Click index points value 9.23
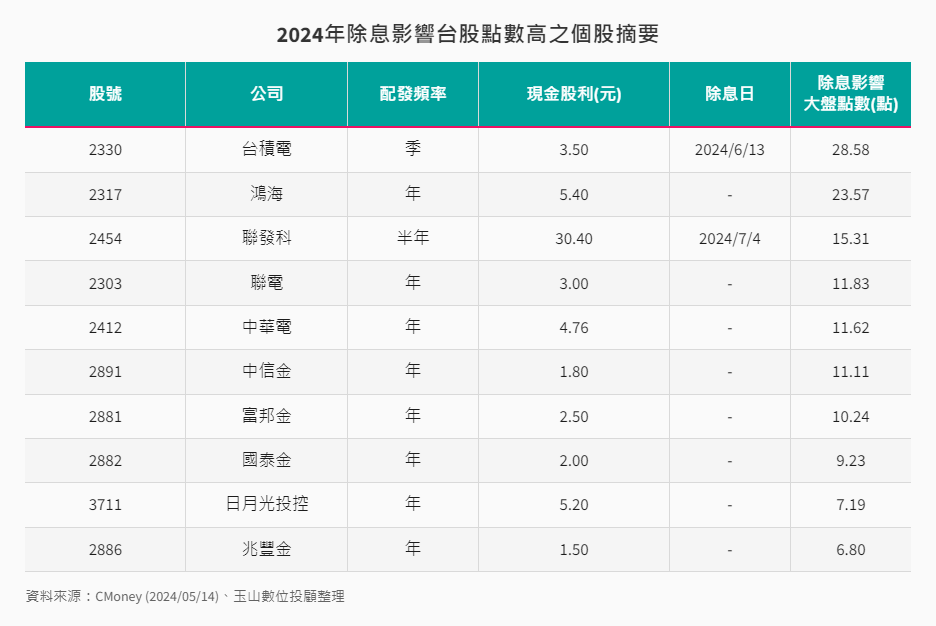The height and width of the screenshot is (626, 936). click(x=851, y=461)
